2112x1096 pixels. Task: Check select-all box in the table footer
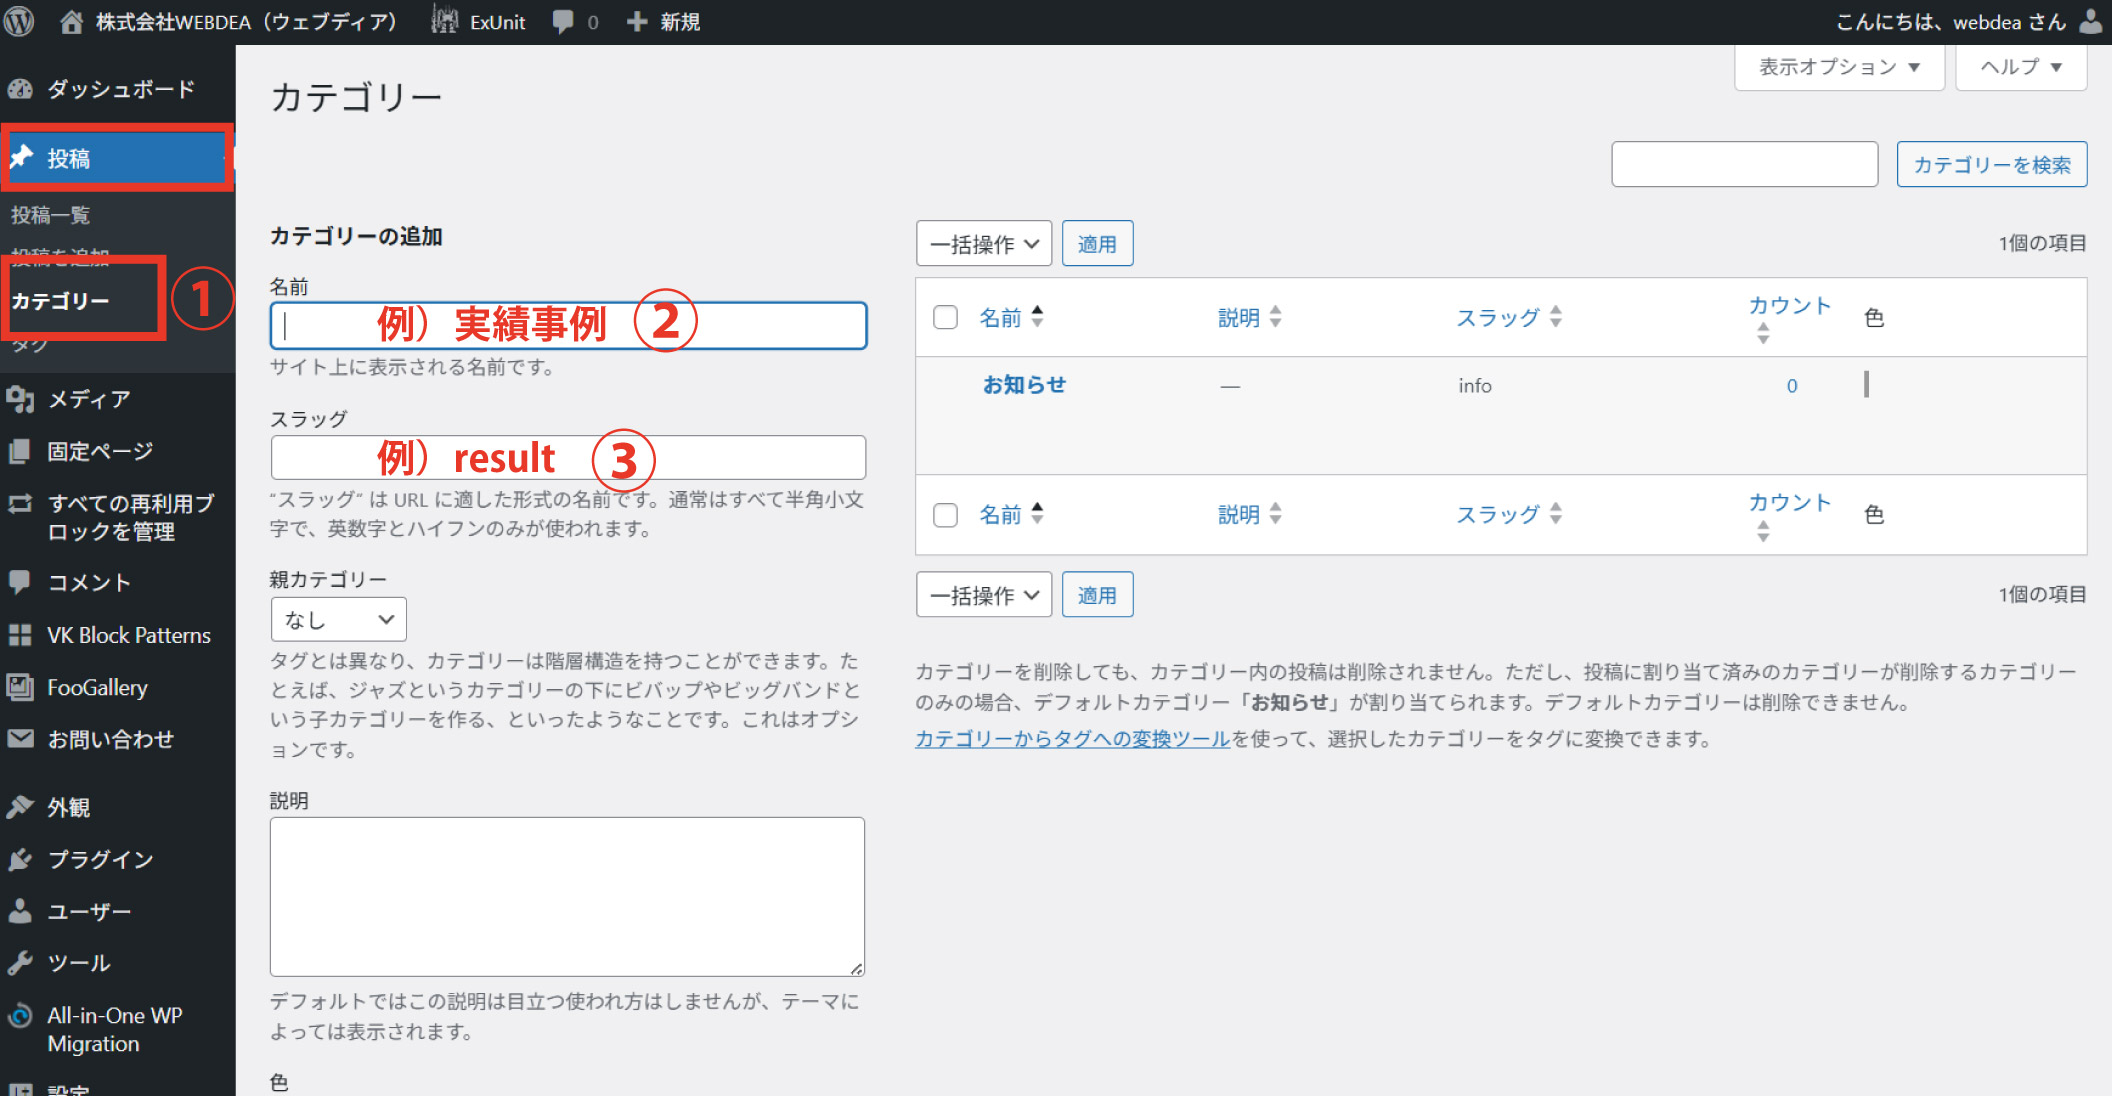coord(945,514)
